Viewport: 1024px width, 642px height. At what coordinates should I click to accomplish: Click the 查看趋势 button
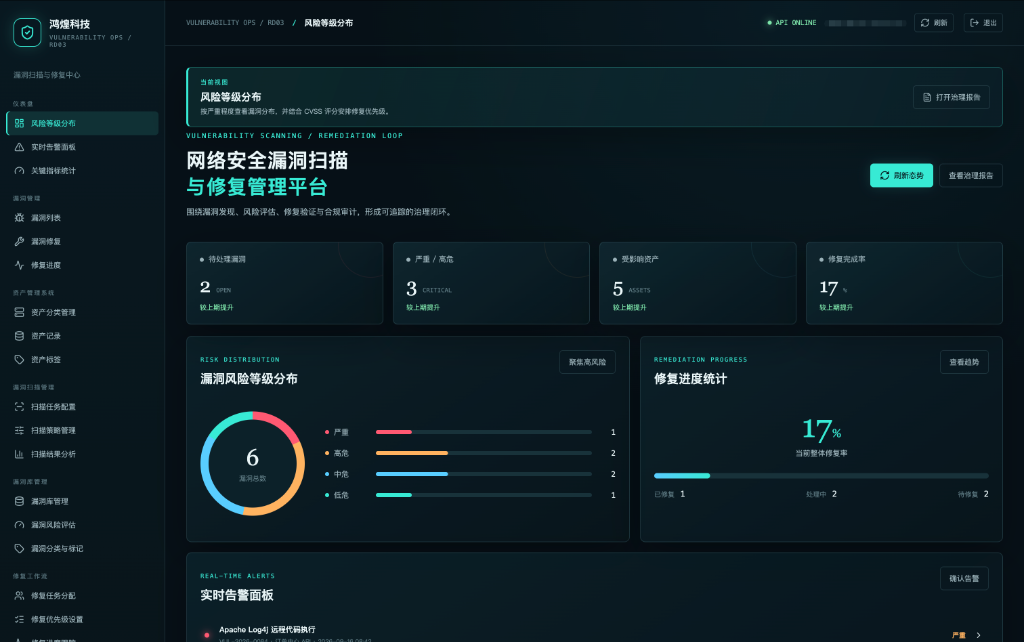pyautogui.click(x=964, y=362)
